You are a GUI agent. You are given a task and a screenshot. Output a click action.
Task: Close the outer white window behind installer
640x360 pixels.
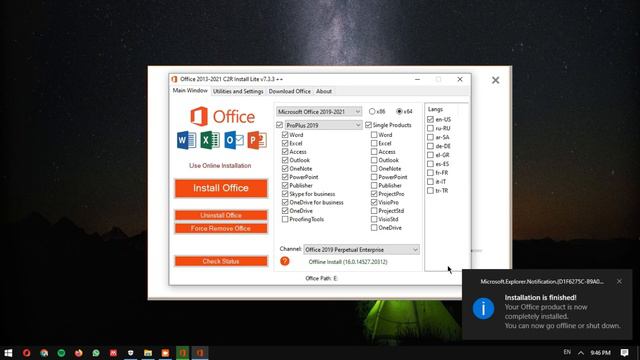tap(496, 80)
